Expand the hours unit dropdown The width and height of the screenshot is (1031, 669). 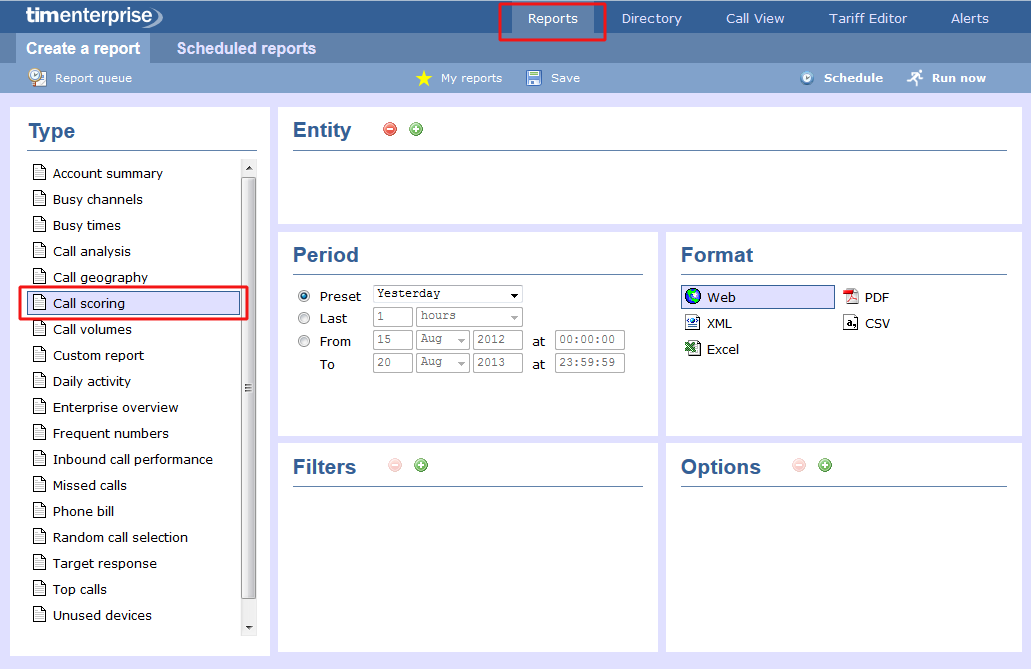[469, 316]
